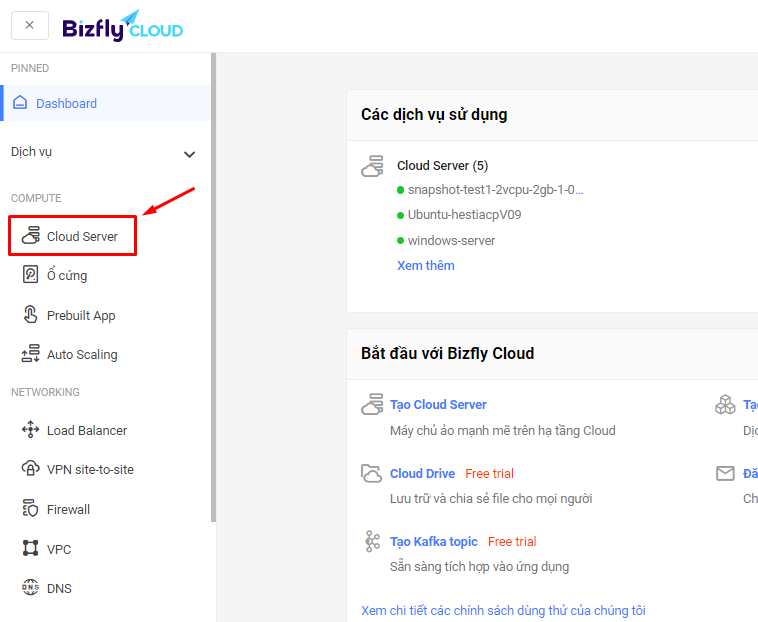This screenshot has width=758, height=622.
Task: Click the Dashboard home icon
Action: (x=20, y=102)
